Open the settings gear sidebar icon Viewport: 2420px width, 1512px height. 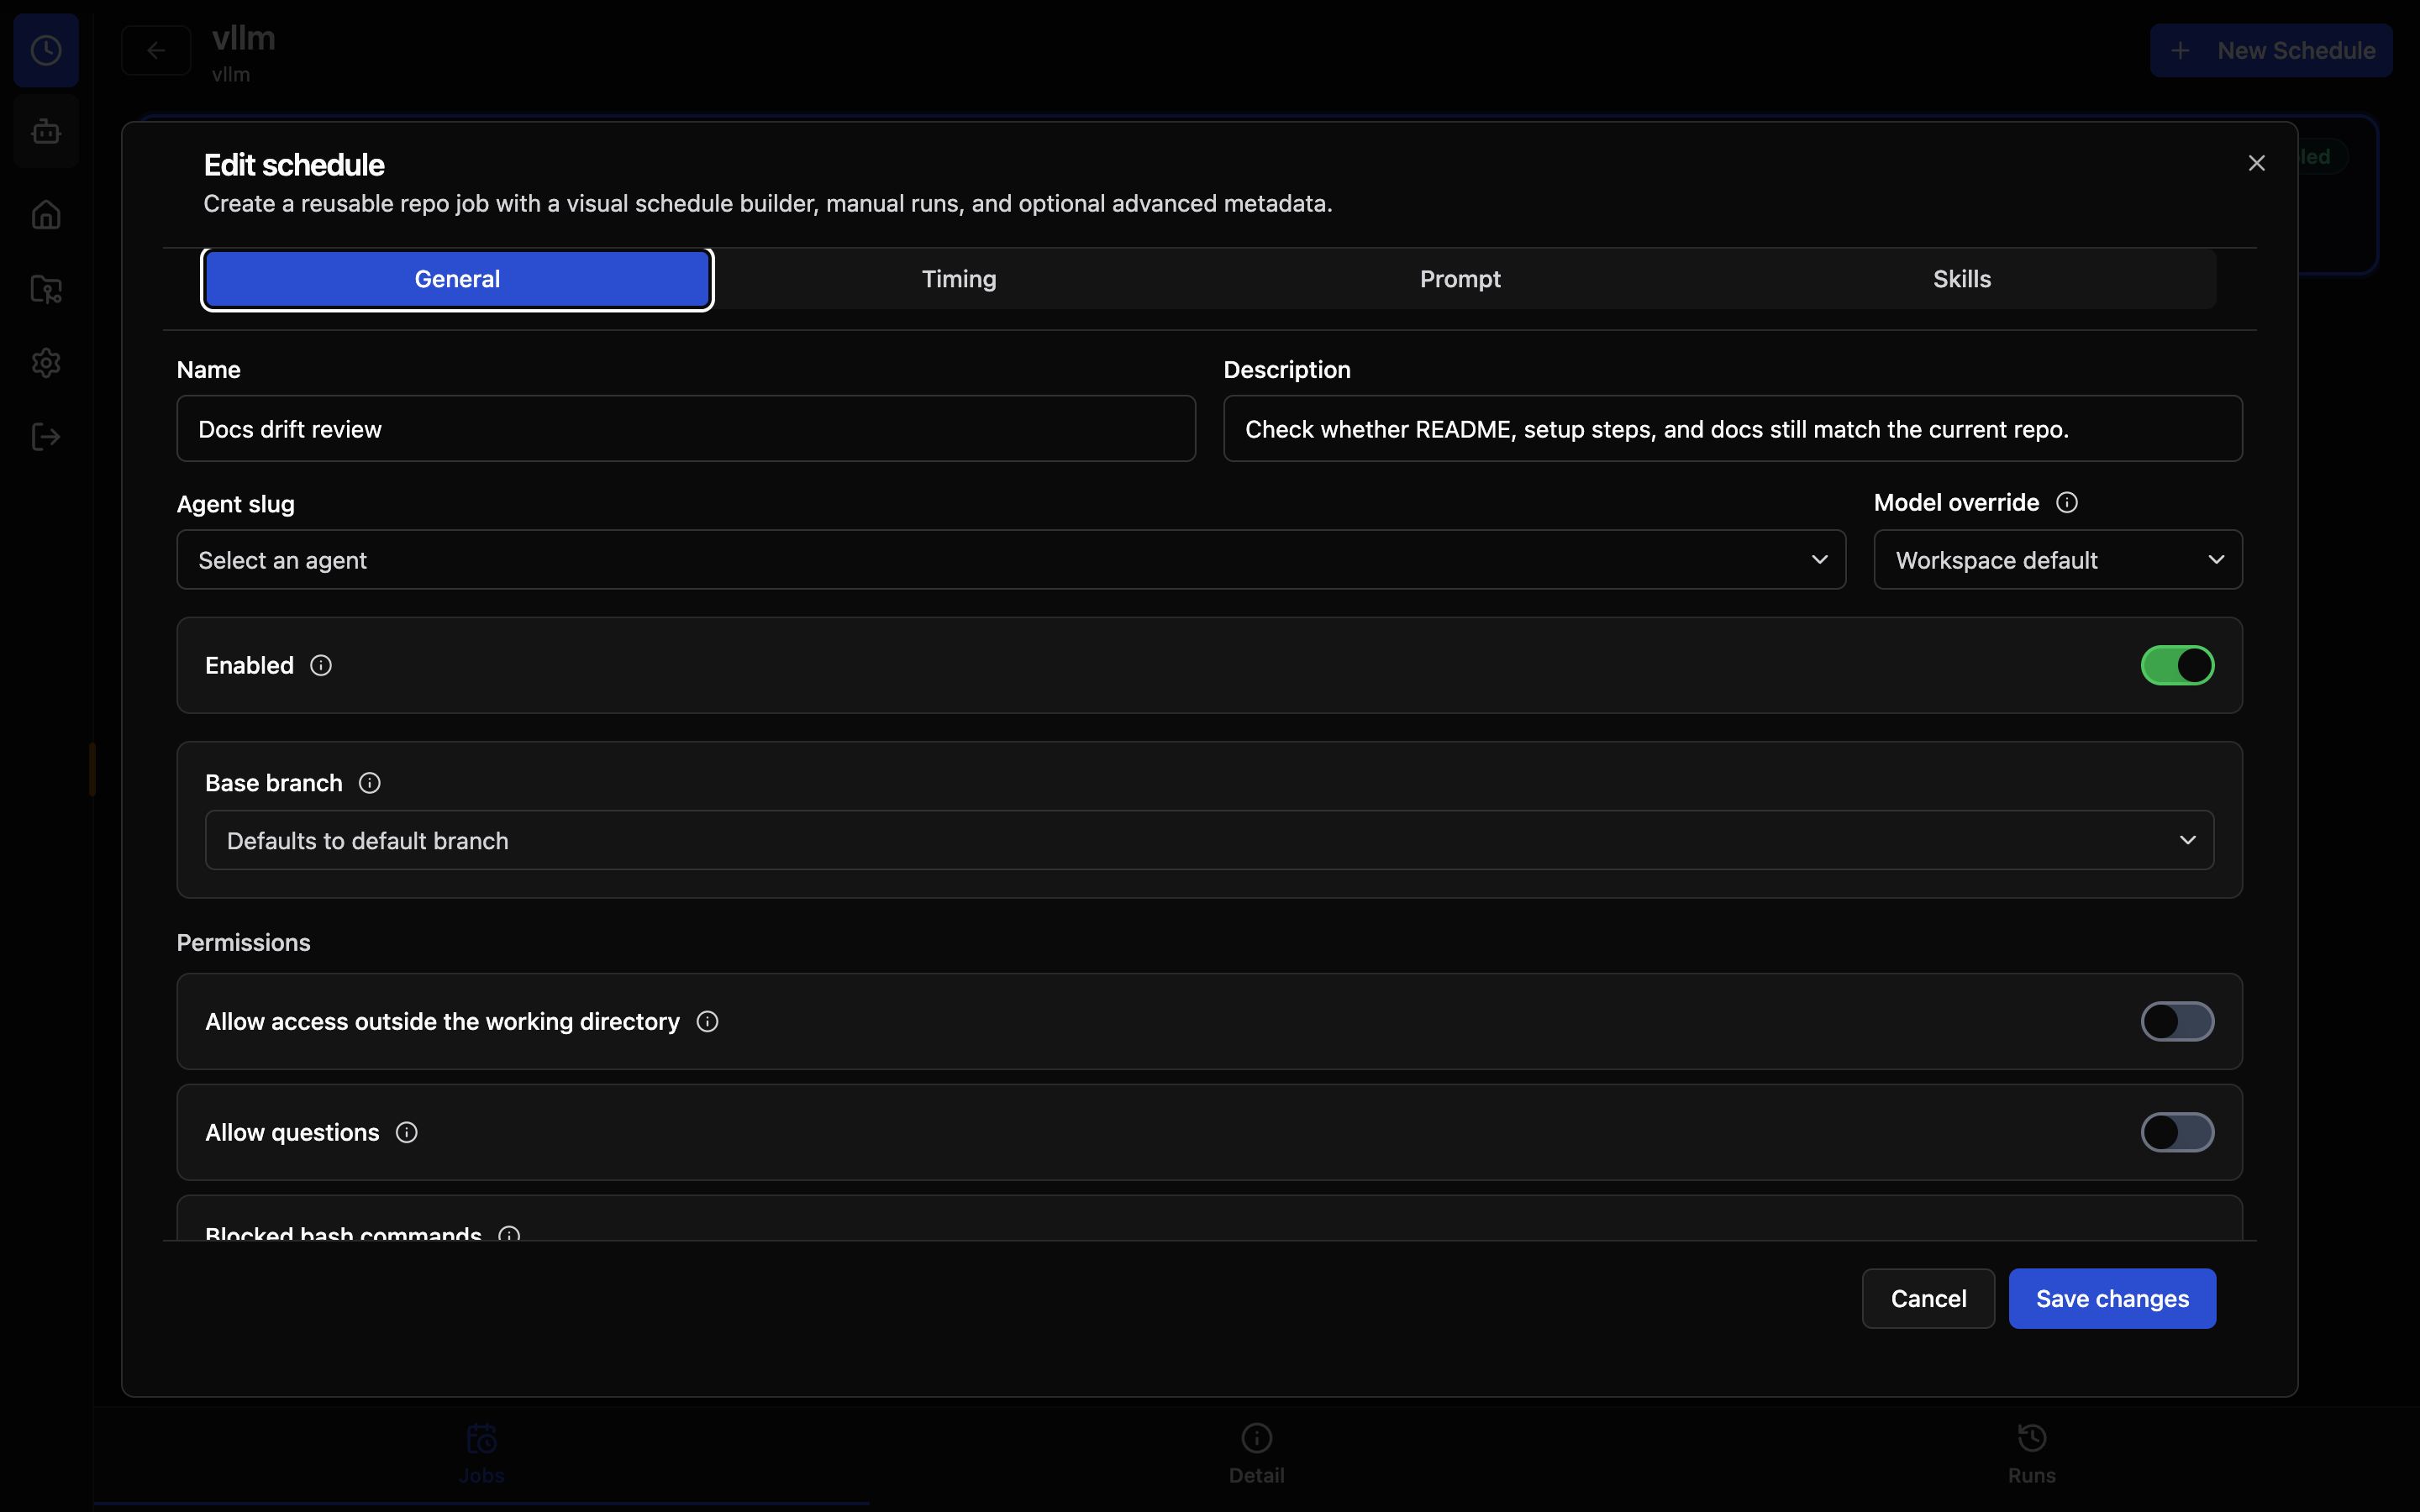46,362
